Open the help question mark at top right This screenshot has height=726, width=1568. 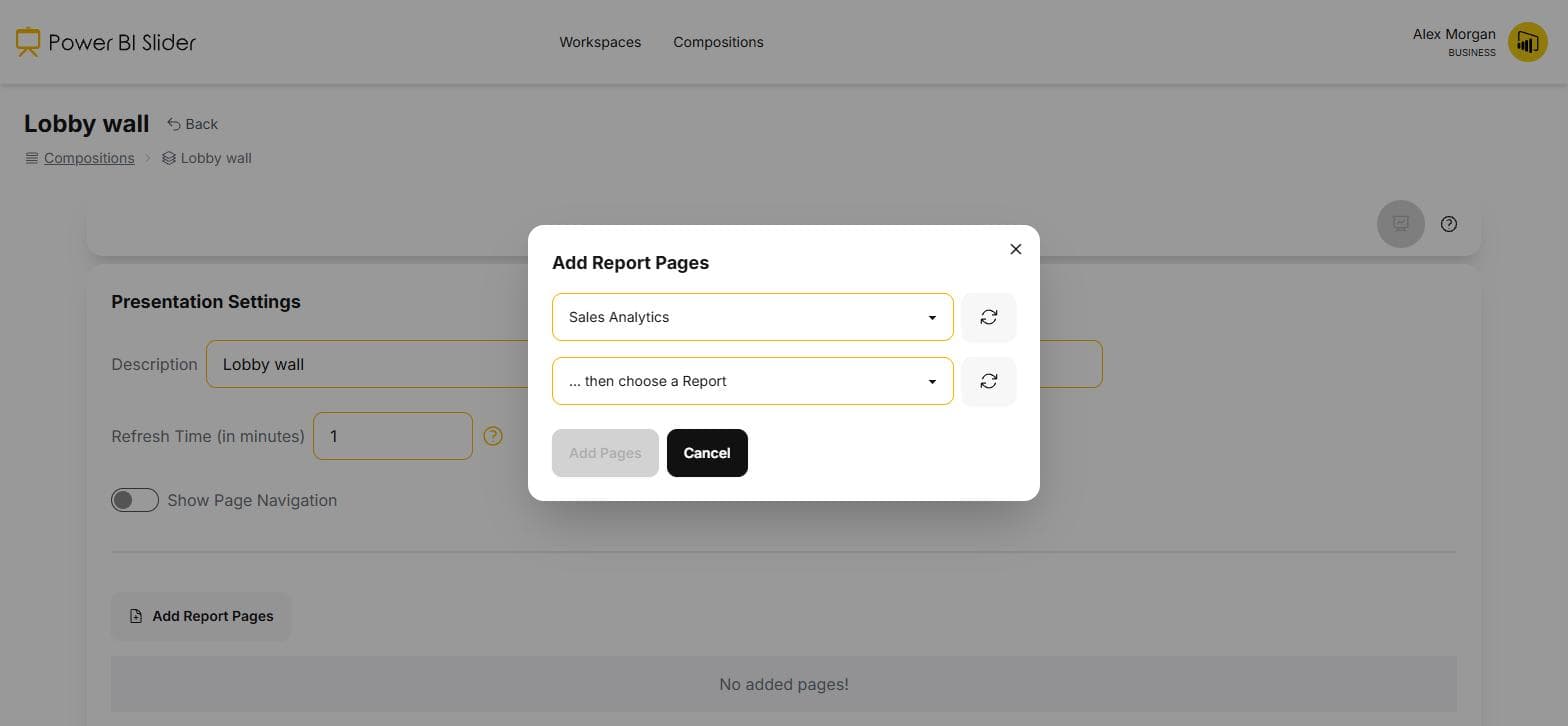coord(1449,224)
